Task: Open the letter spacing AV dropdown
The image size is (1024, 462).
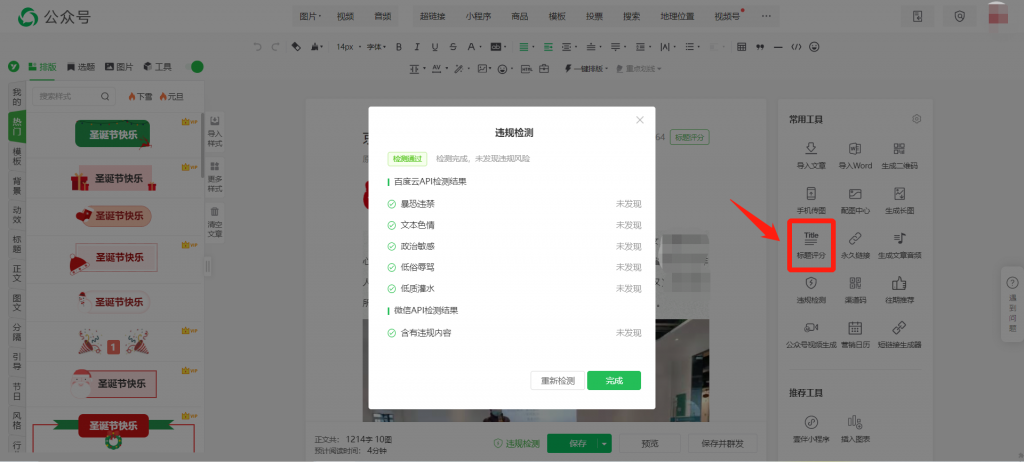Action: pos(438,69)
